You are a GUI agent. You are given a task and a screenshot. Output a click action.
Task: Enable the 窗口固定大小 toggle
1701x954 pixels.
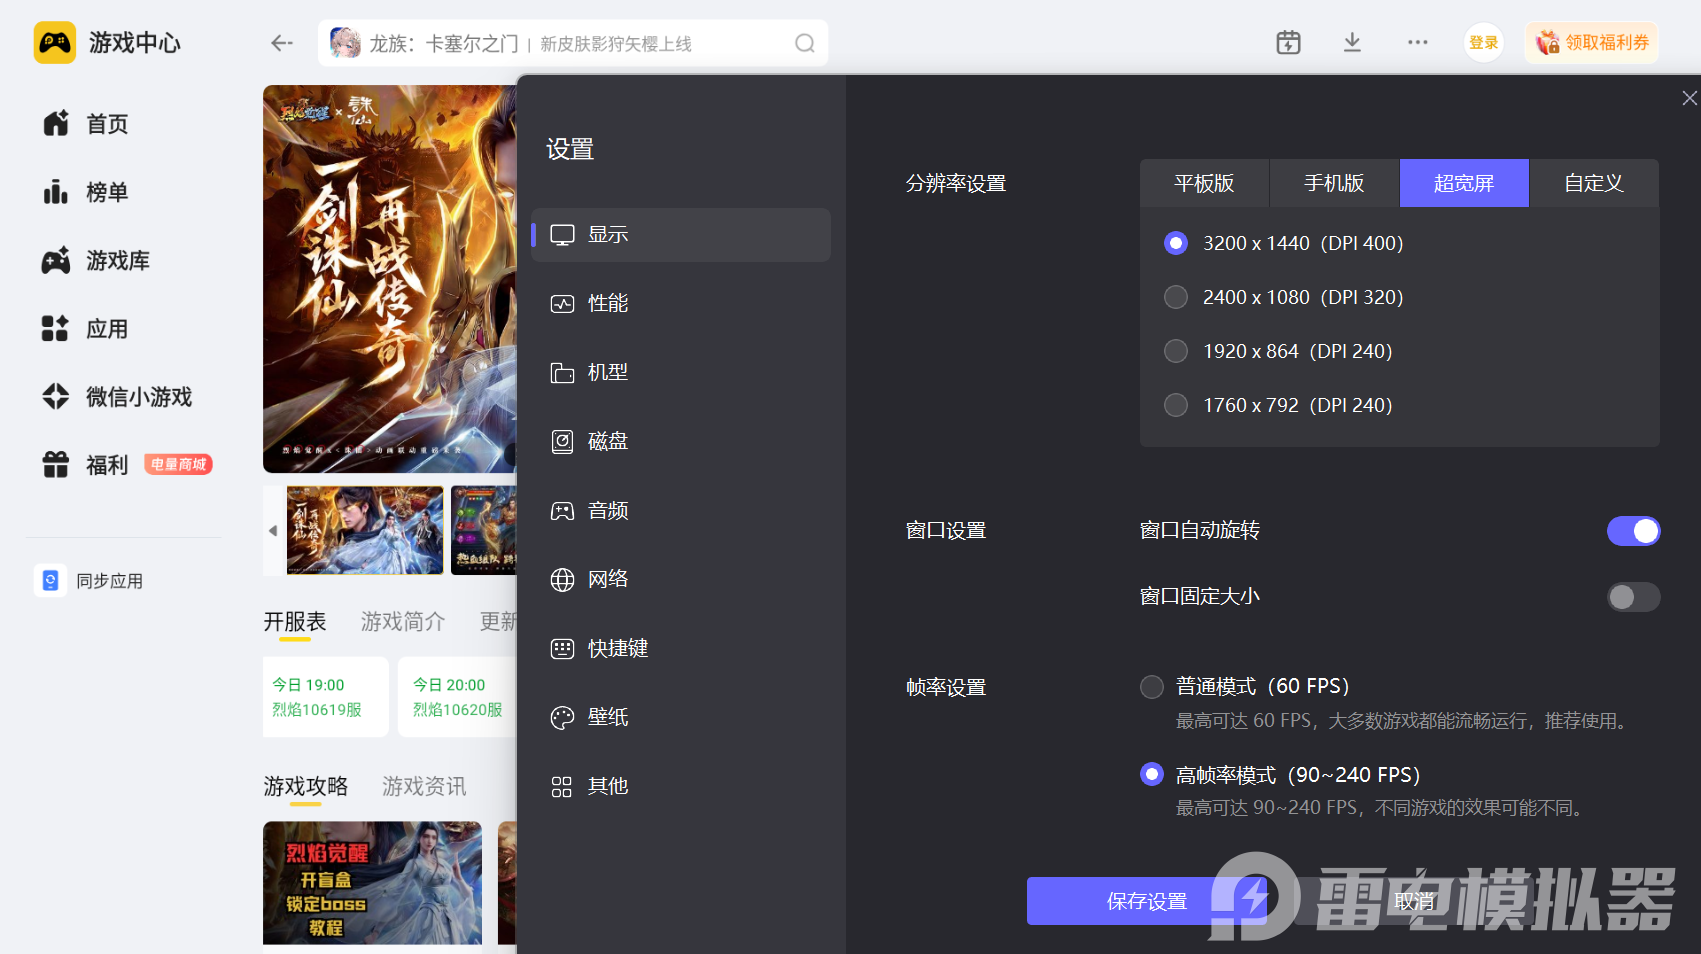pyautogui.click(x=1633, y=596)
